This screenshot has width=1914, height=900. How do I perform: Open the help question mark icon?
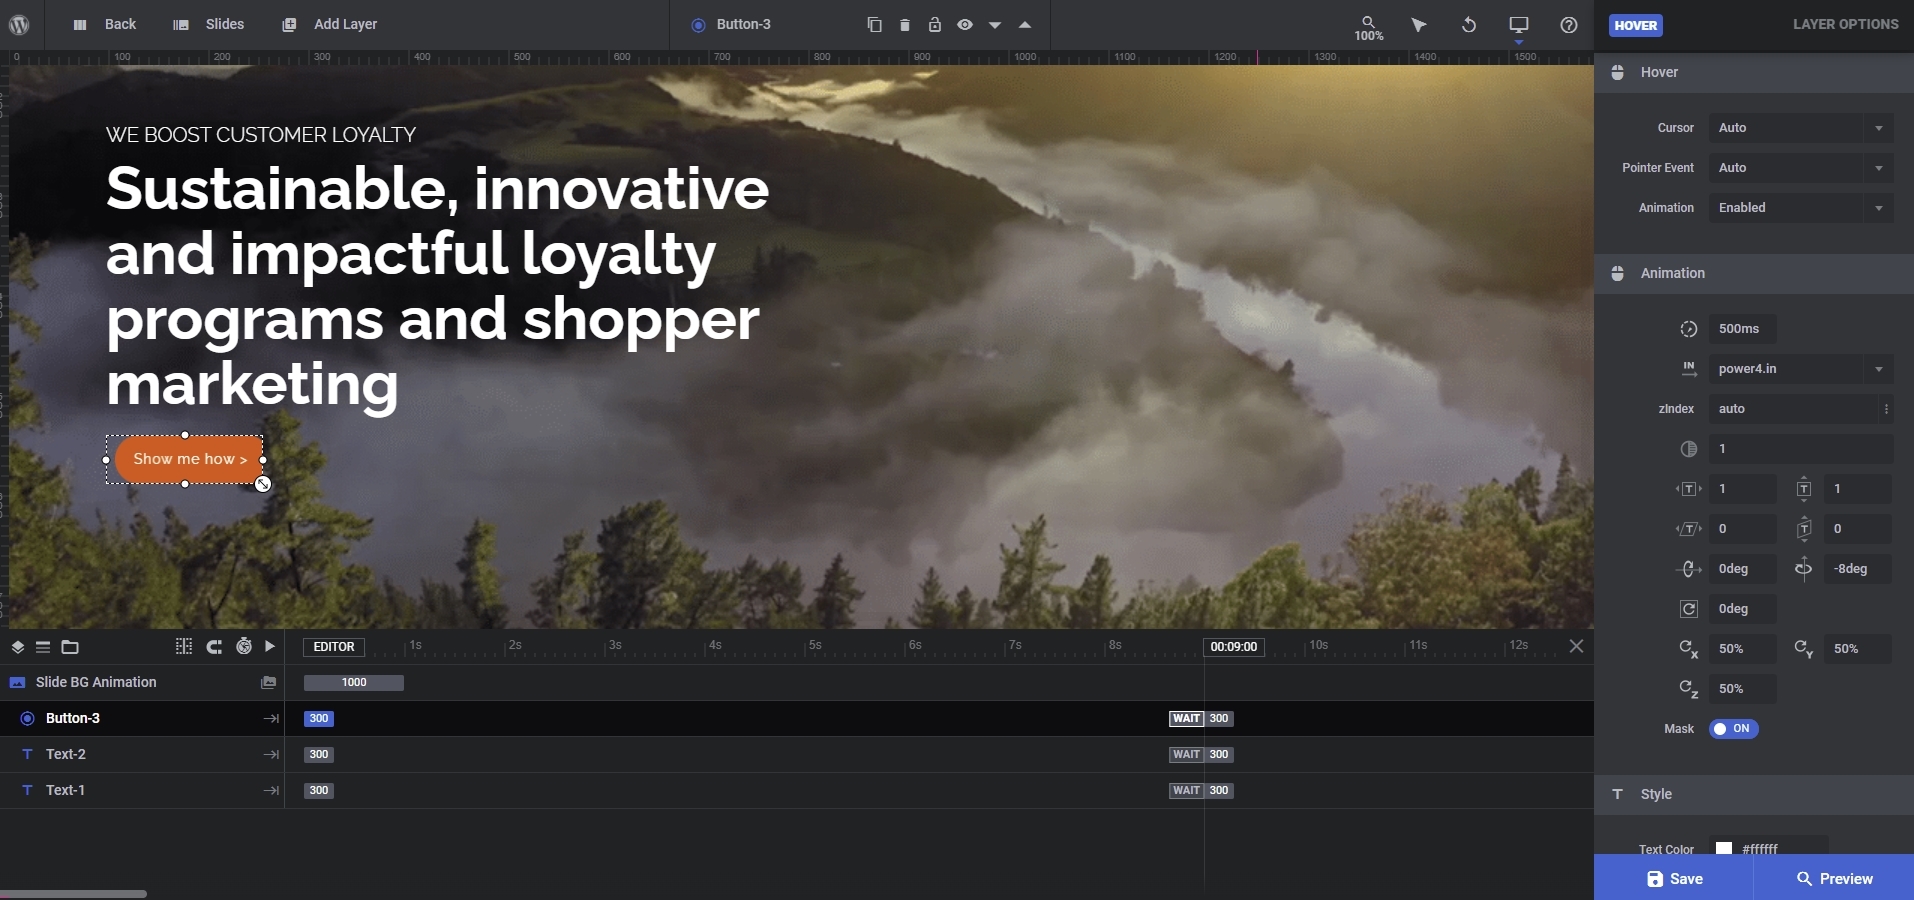1569,25
